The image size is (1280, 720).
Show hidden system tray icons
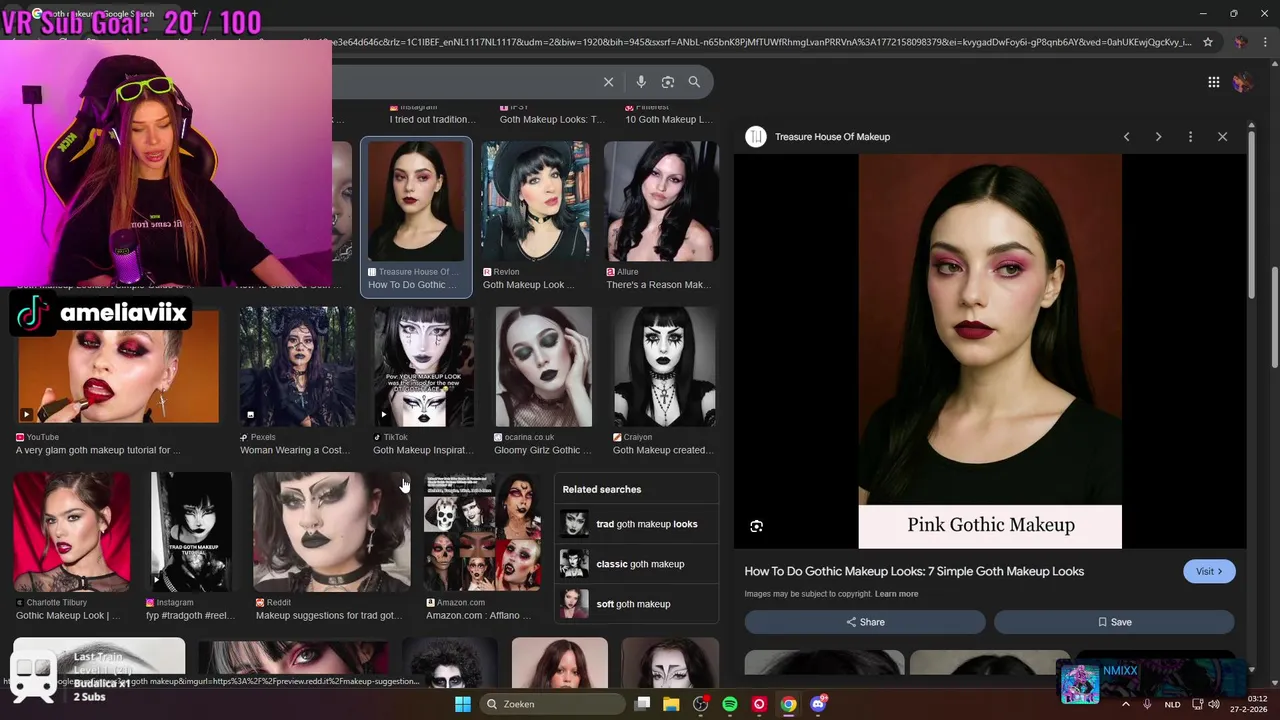tap(1125, 704)
